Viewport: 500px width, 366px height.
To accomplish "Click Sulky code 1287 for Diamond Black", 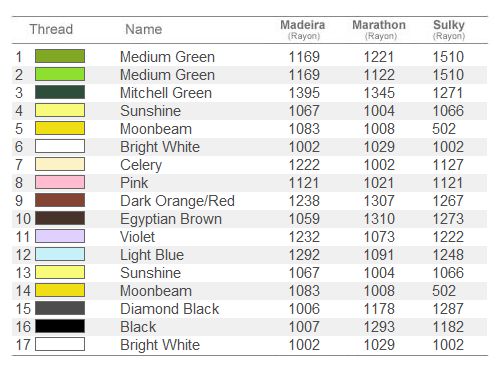I will [x=448, y=309].
